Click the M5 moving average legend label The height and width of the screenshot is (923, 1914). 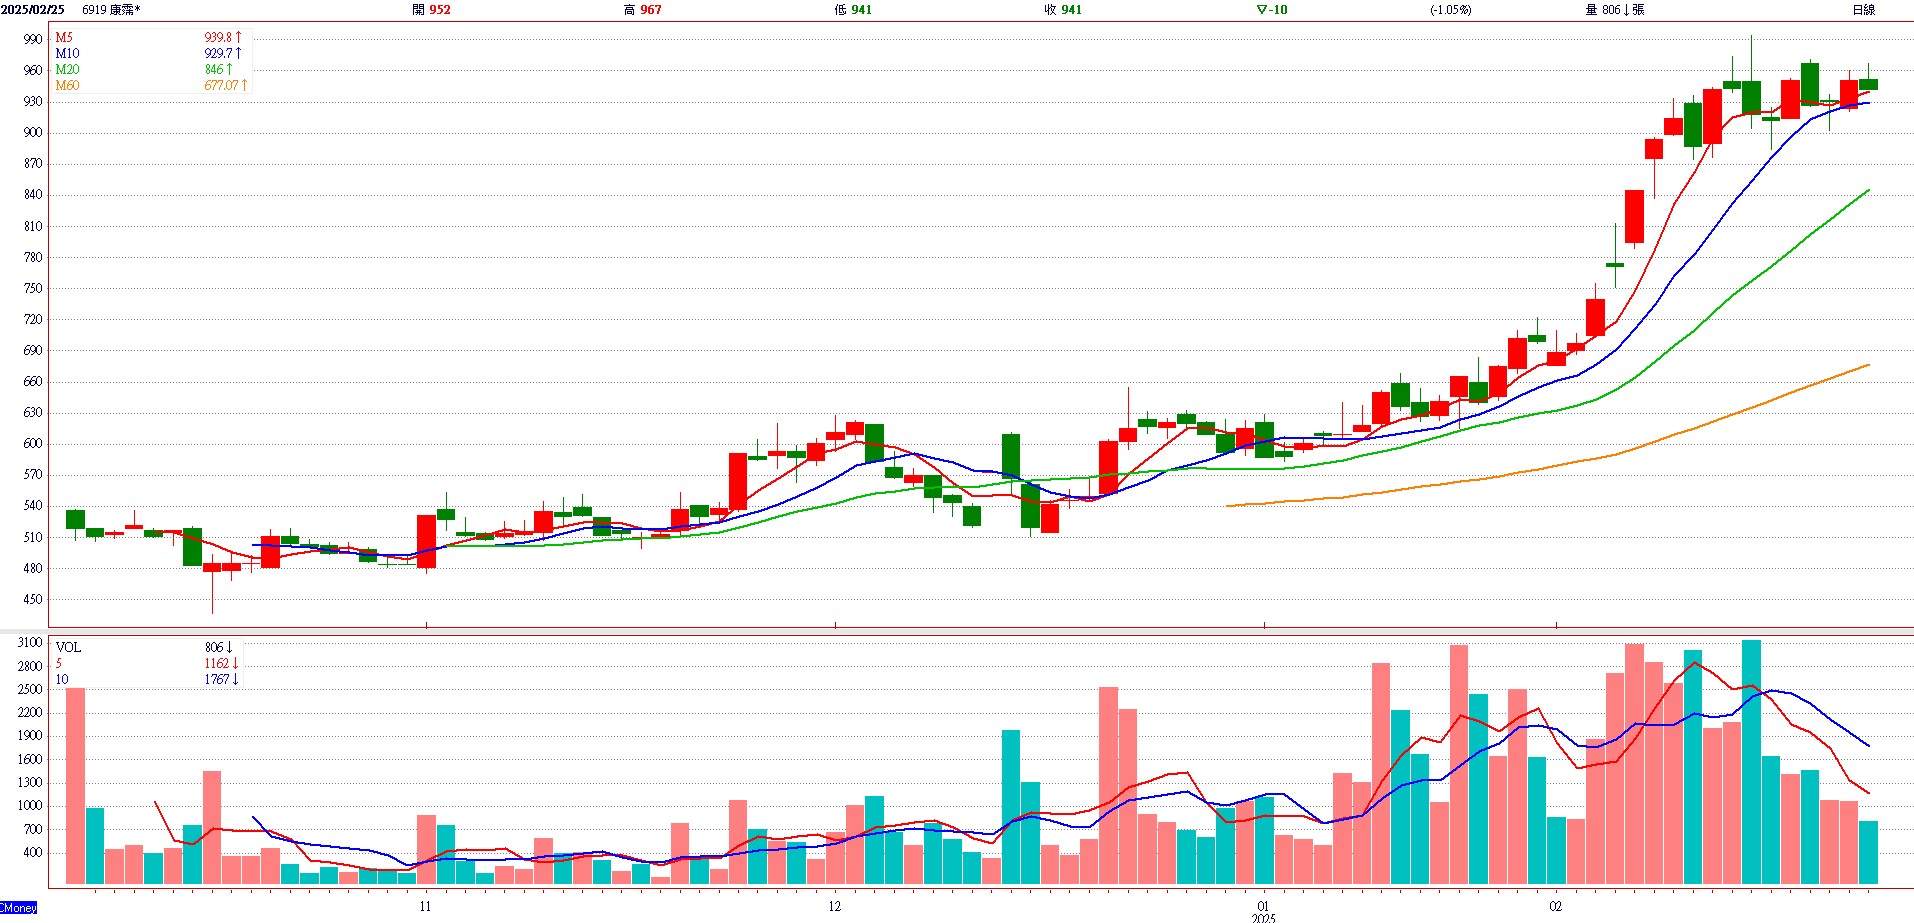pyautogui.click(x=64, y=37)
